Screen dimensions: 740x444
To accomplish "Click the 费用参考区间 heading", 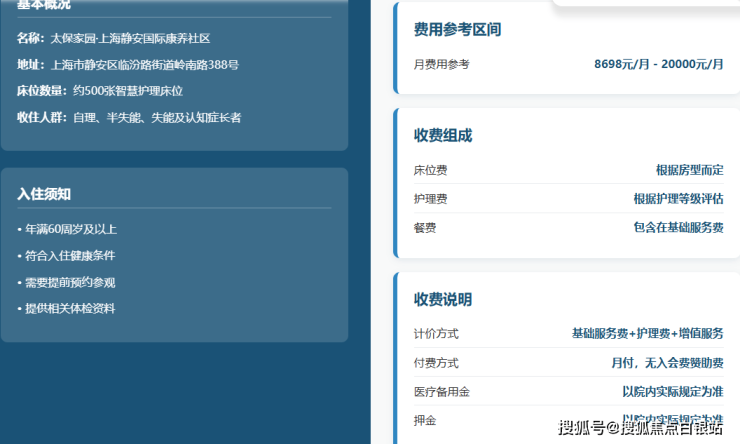I will tap(457, 30).
